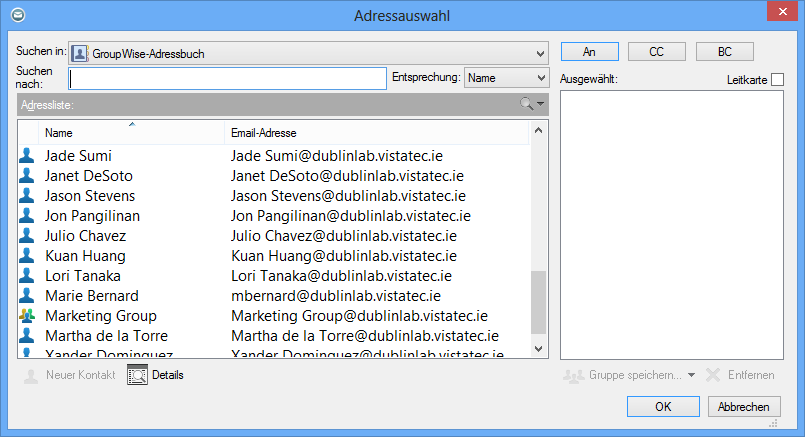
Task: Close the Adressauswahl dialog
Action: click(782, 11)
